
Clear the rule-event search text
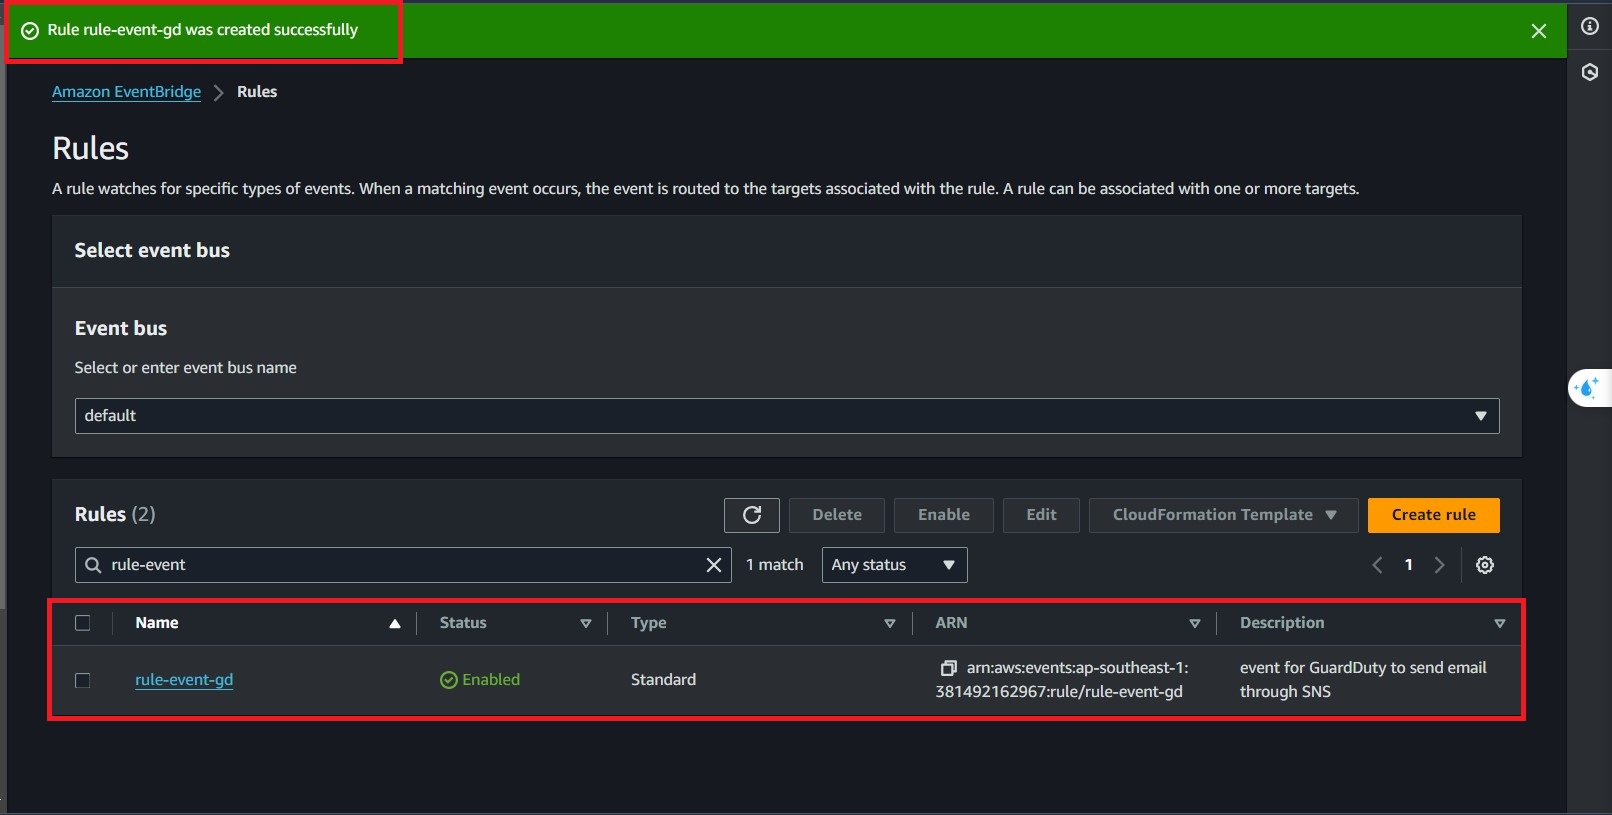(x=713, y=565)
